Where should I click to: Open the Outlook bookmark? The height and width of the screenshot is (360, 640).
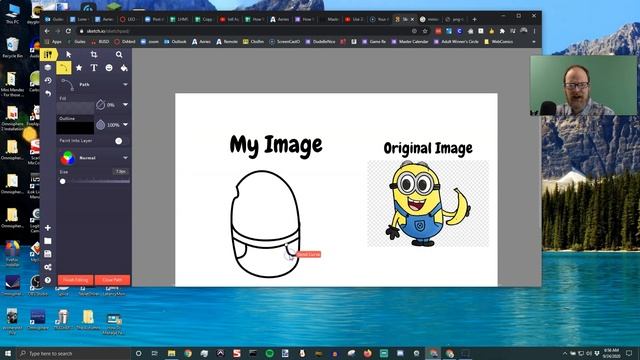point(175,42)
